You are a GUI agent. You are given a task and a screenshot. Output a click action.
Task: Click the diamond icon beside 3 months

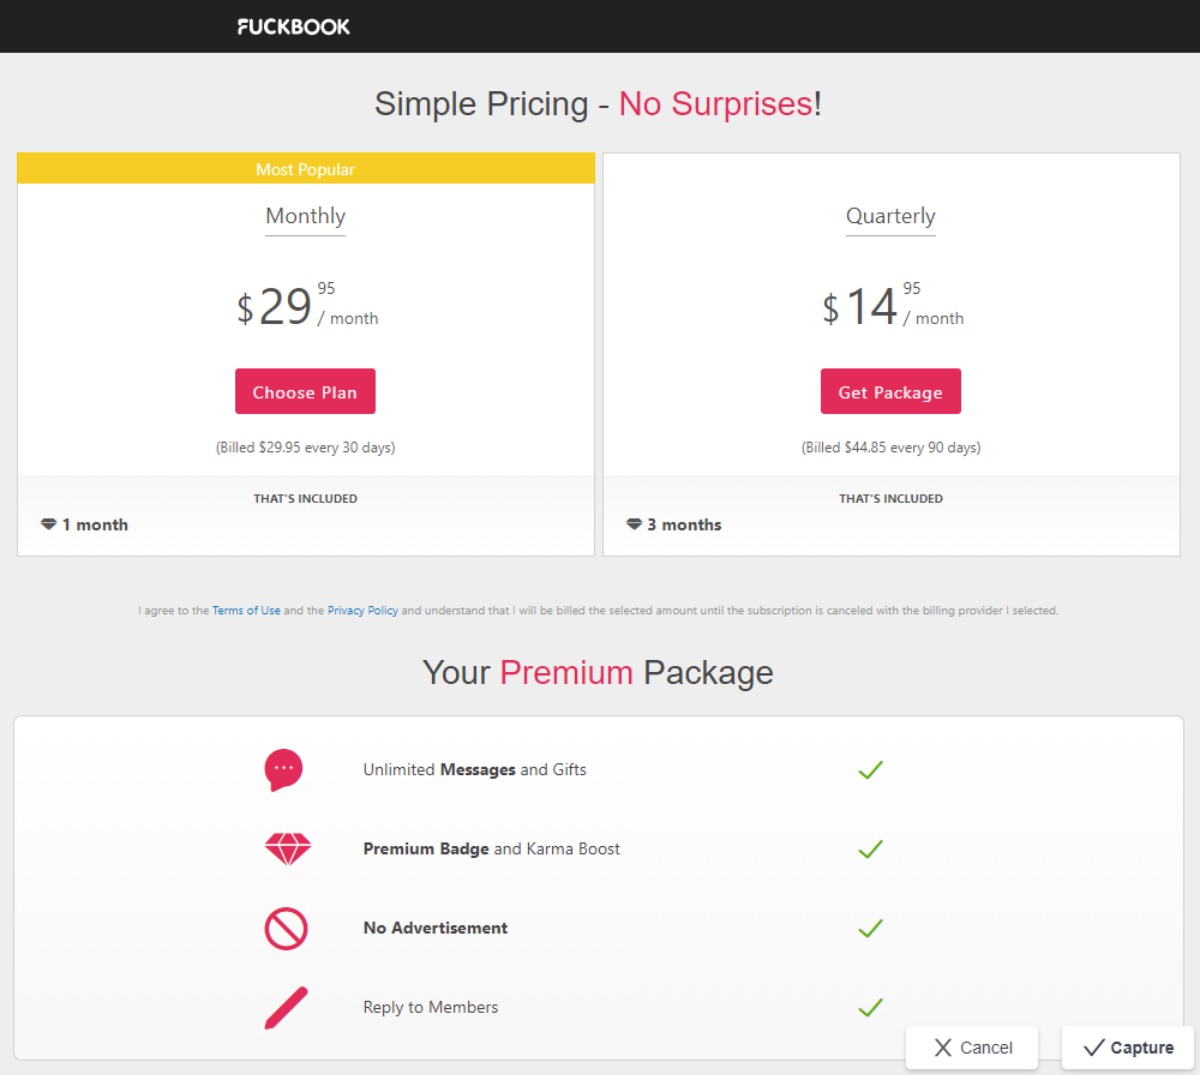(x=633, y=525)
